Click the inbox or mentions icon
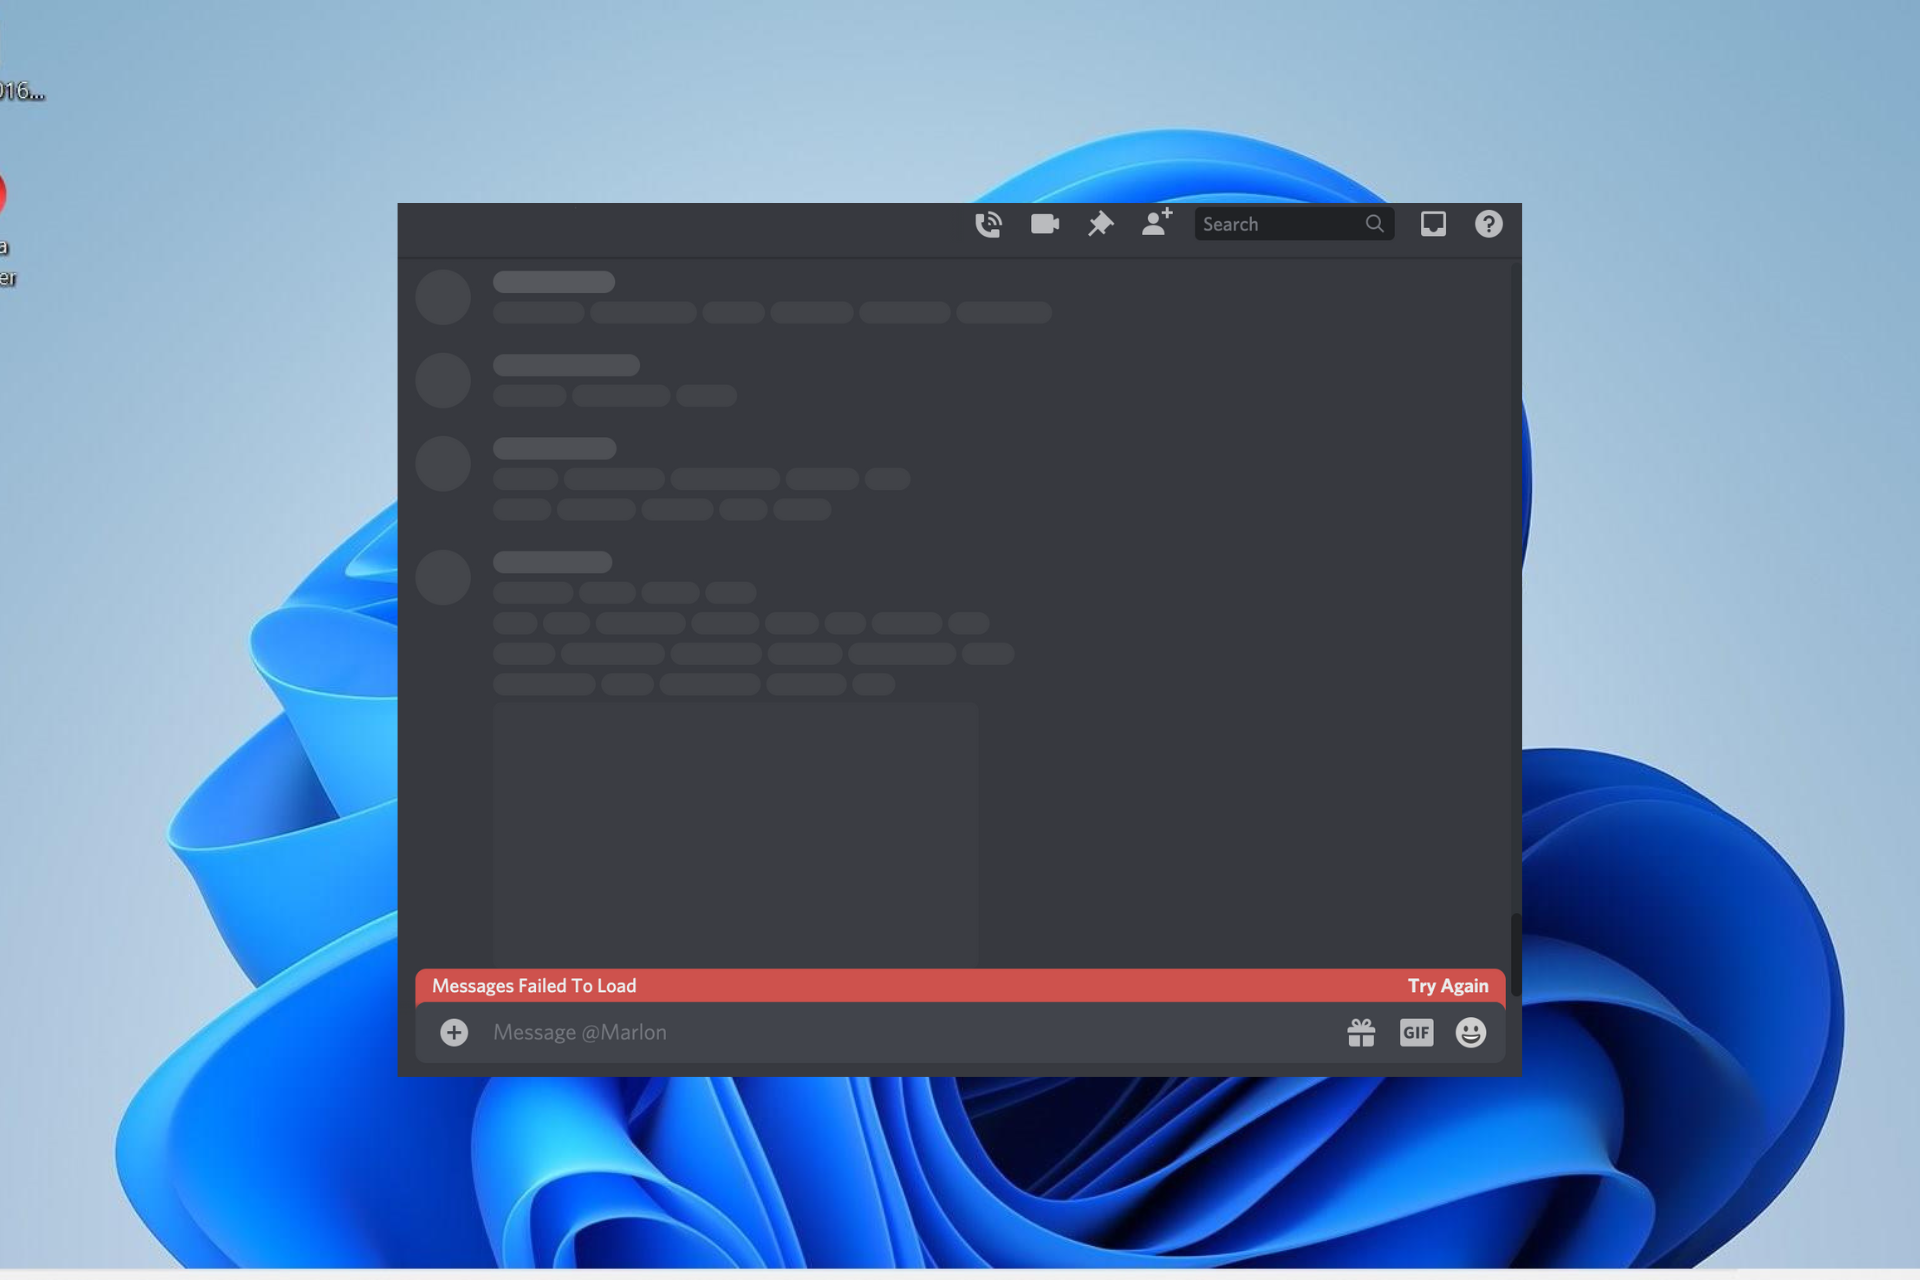The height and width of the screenshot is (1280, 1920). (1433, 223)
